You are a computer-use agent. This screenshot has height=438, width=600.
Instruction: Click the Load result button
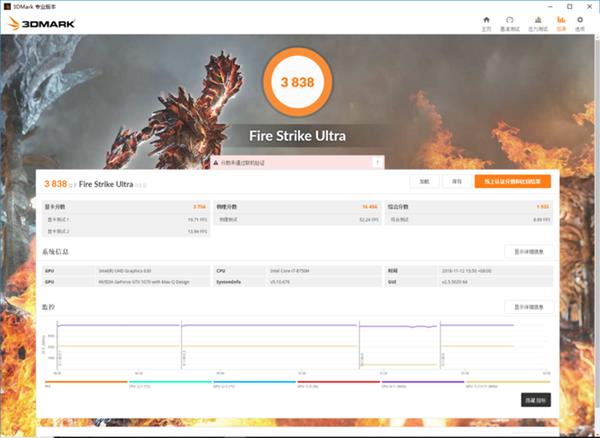424,182
